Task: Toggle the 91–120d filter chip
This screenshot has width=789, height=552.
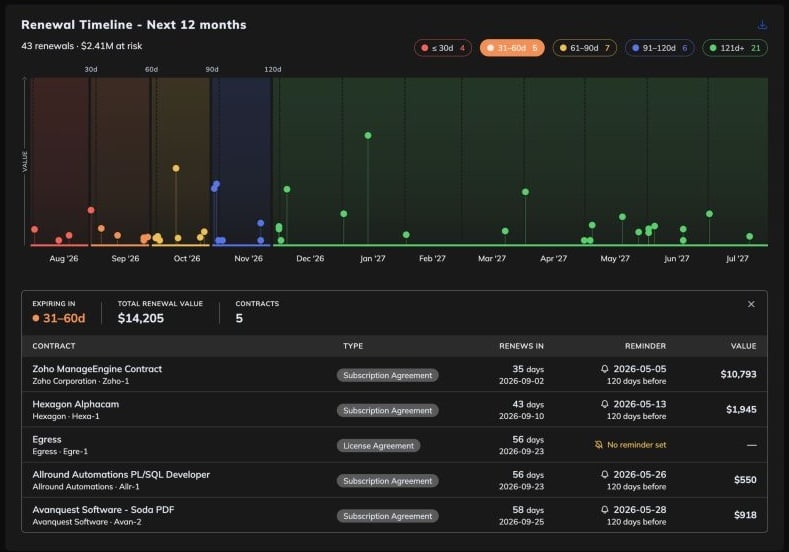Action: tap(659, 48)
